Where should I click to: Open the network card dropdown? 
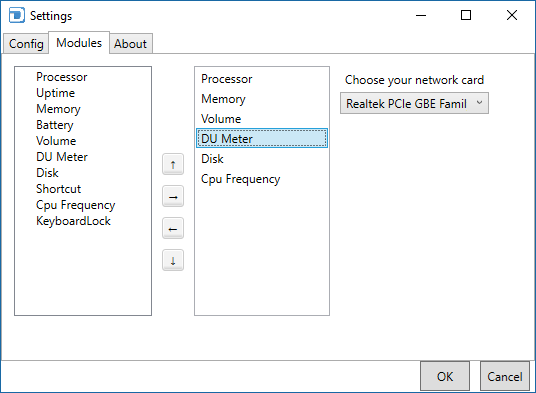414,103
